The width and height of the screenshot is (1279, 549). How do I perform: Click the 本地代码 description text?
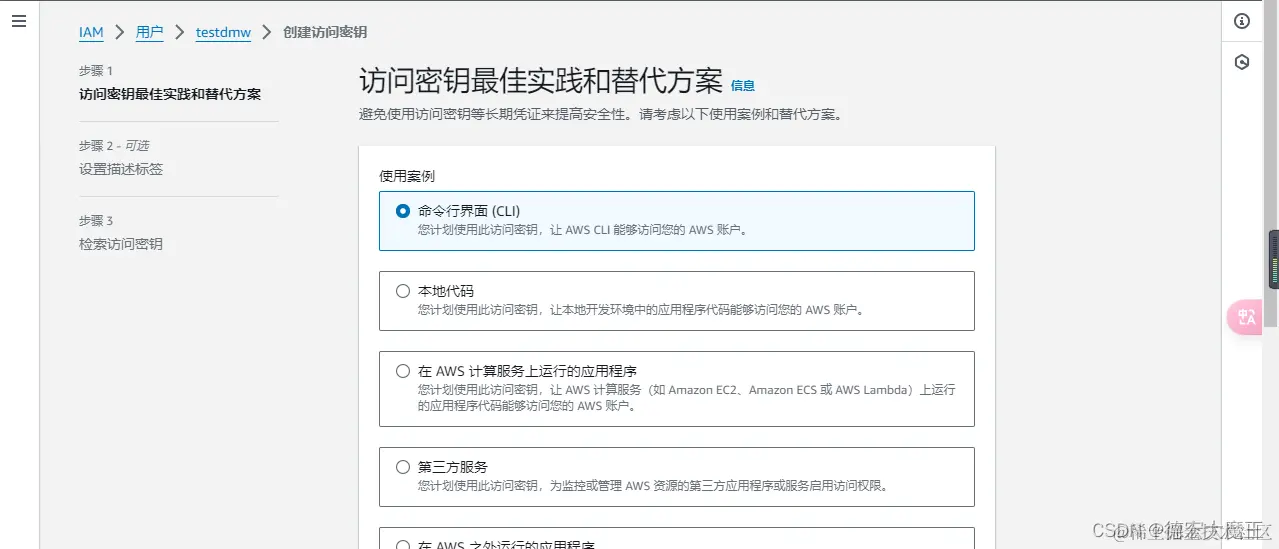641,309
